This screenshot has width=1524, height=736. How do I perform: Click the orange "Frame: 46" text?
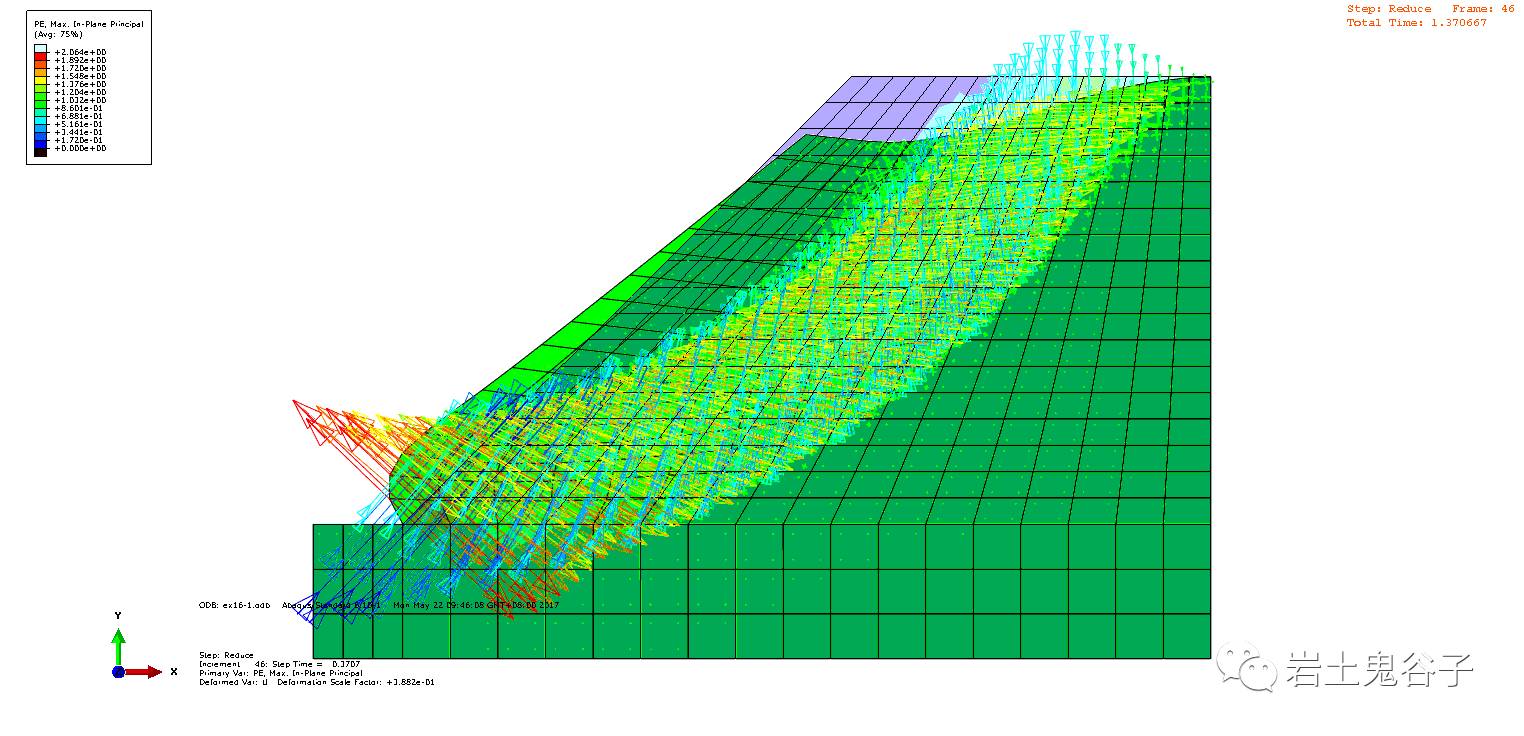click(1483, 9)
